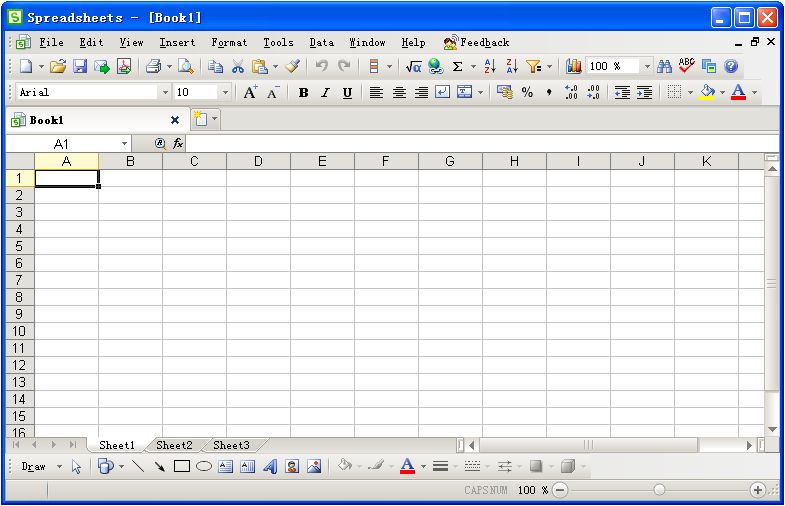Decrease the font size
The image size is (785, 506).
coord(272,93)
